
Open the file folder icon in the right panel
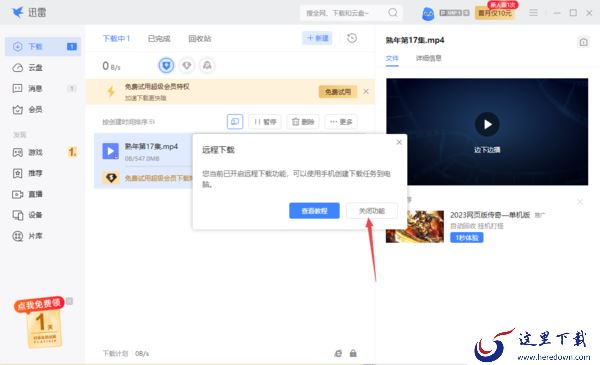coord(583,42)
